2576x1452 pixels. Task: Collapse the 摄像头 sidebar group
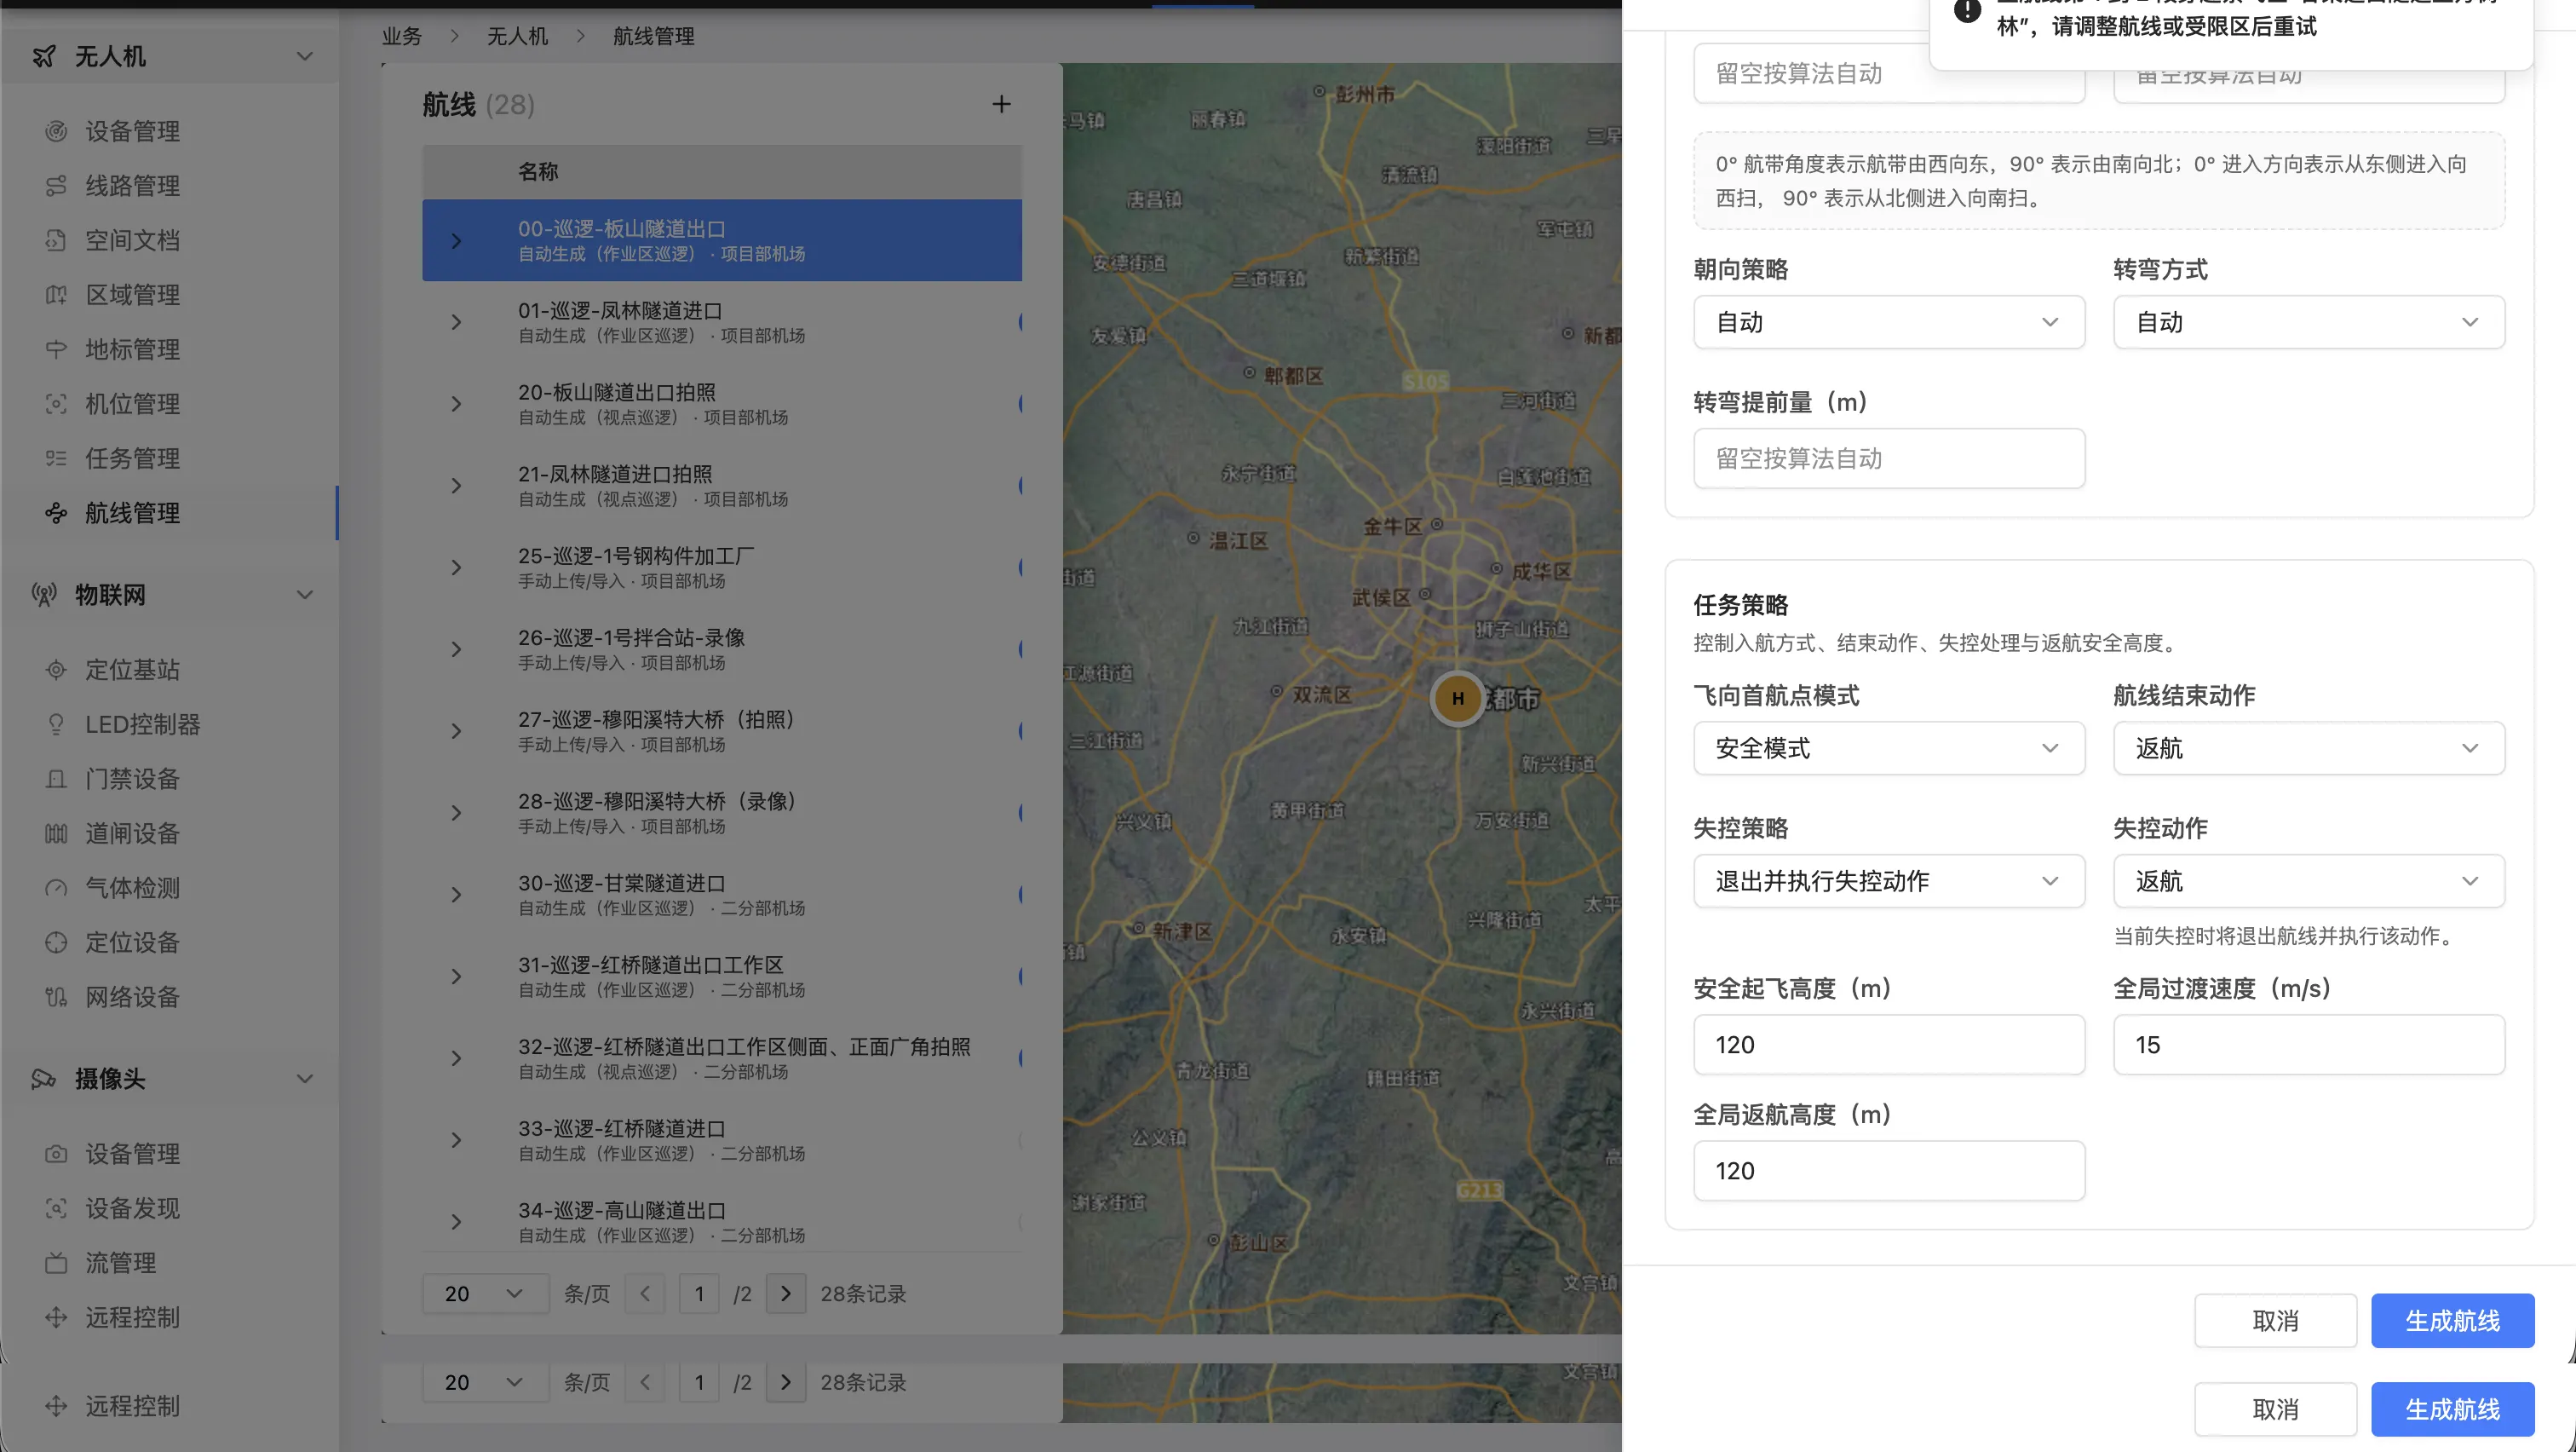(x=305, y=1079)
